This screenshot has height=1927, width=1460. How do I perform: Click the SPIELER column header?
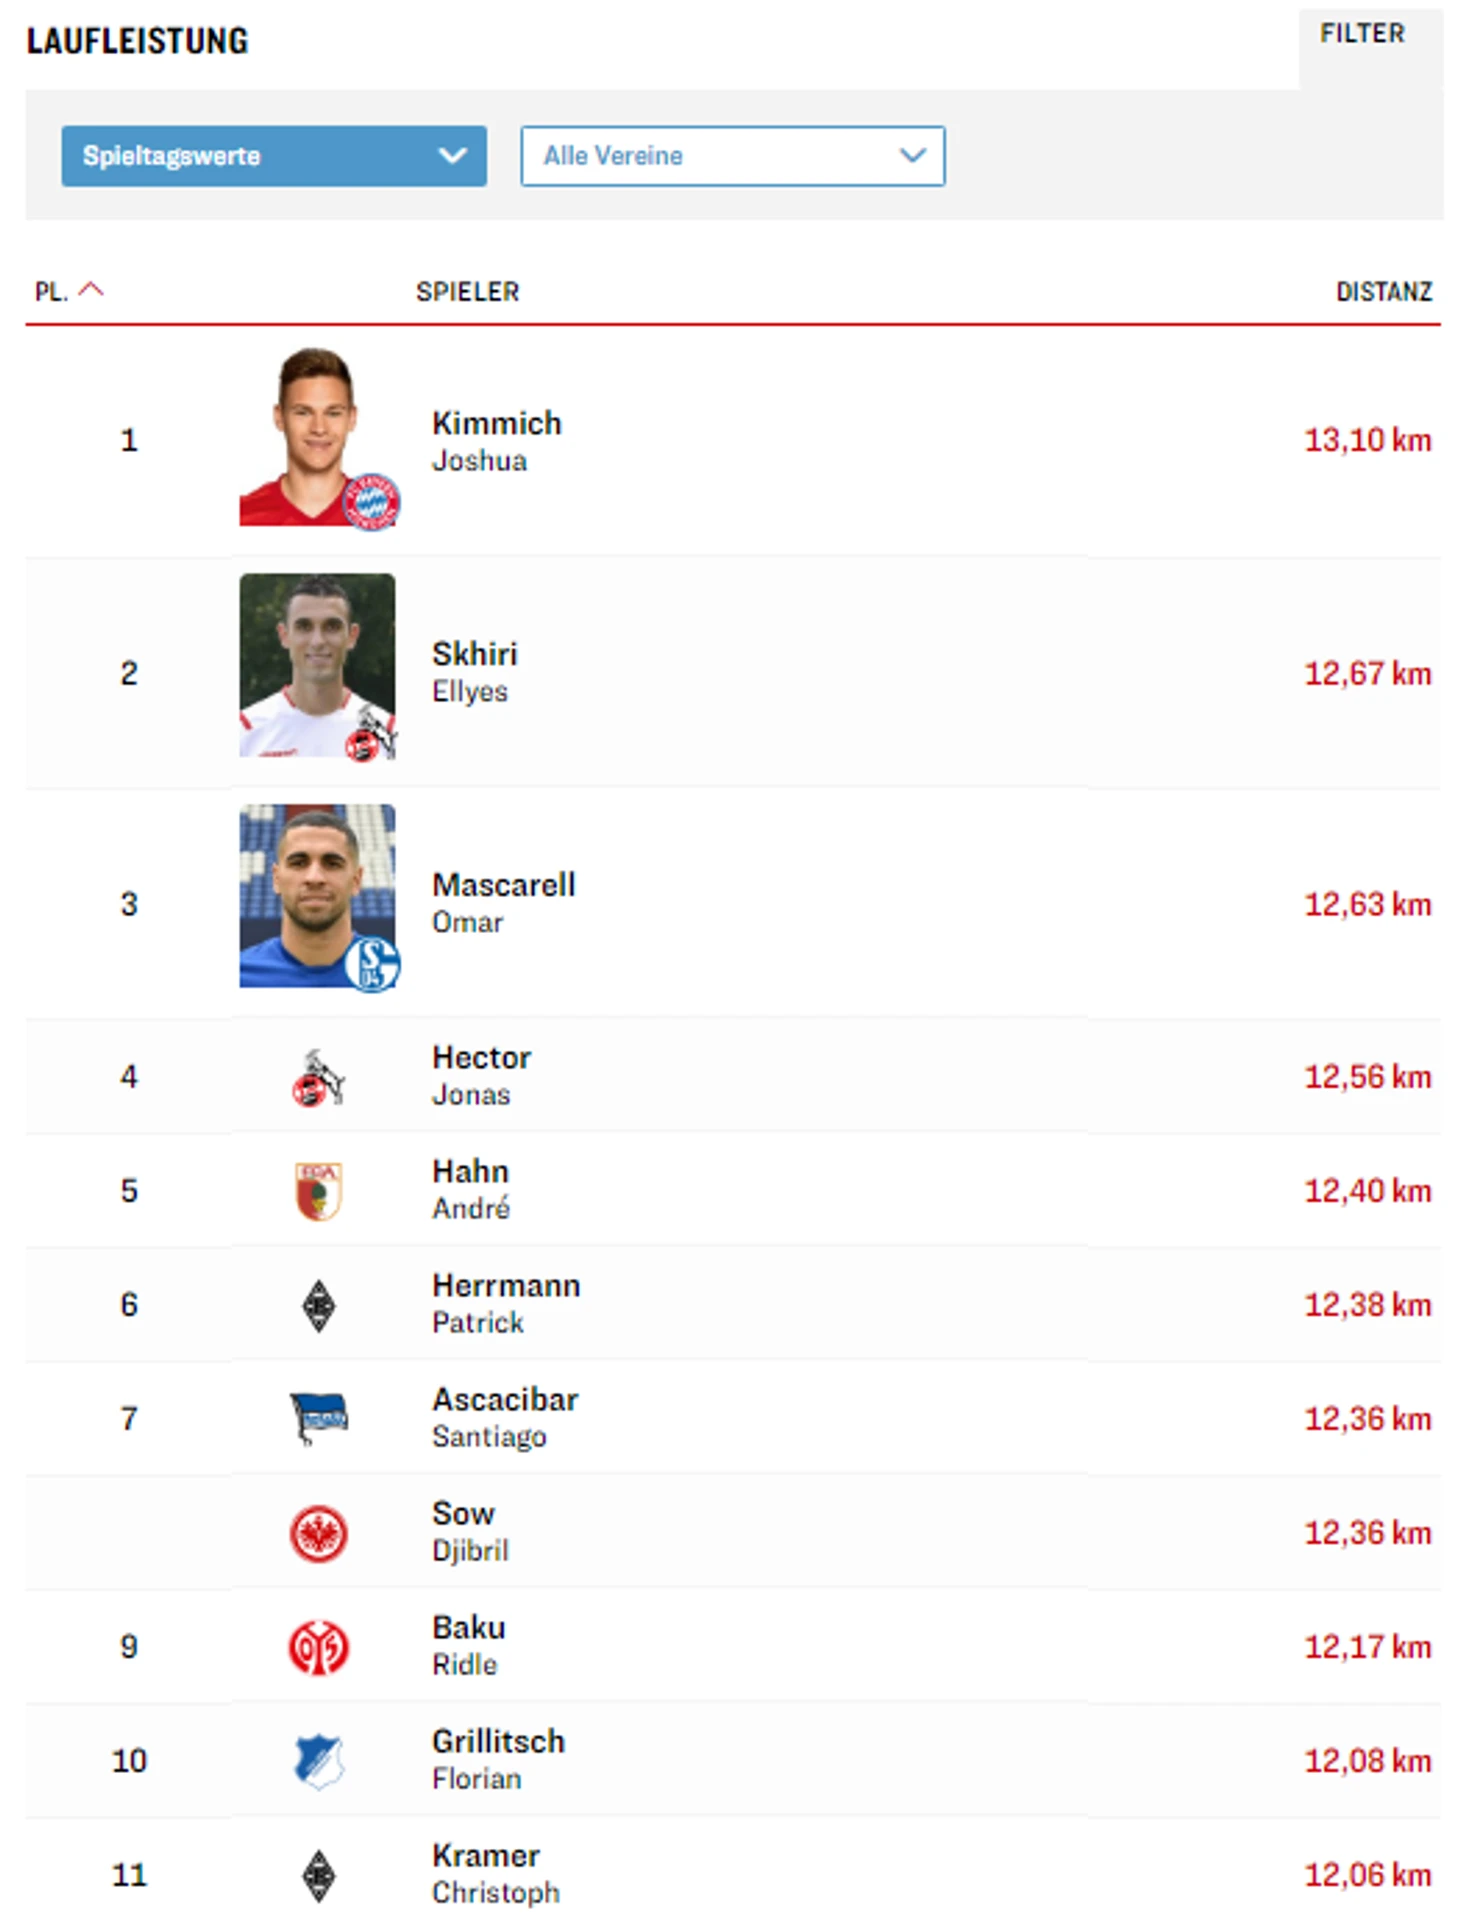[467, 292]
